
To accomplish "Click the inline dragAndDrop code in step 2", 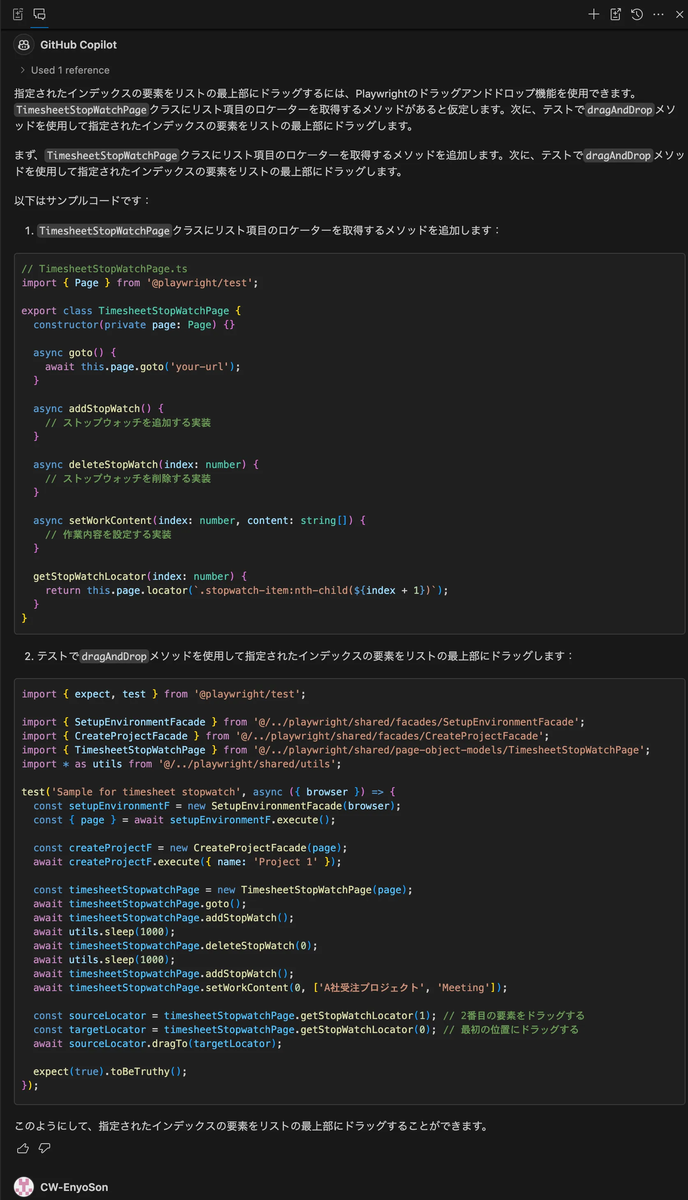I will click(114, 656).
